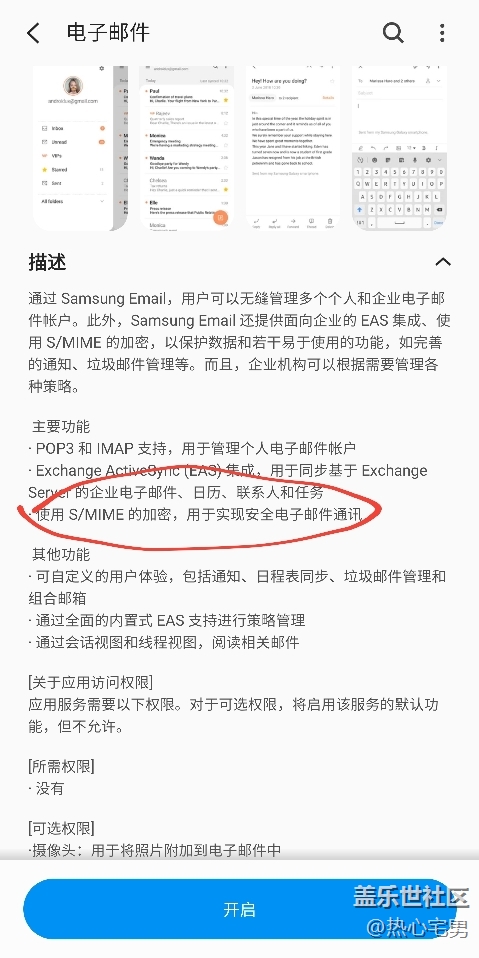479x958 pixels.
Task: Tap the circled S/MIME 的加密 line
Action: [196, 514]
